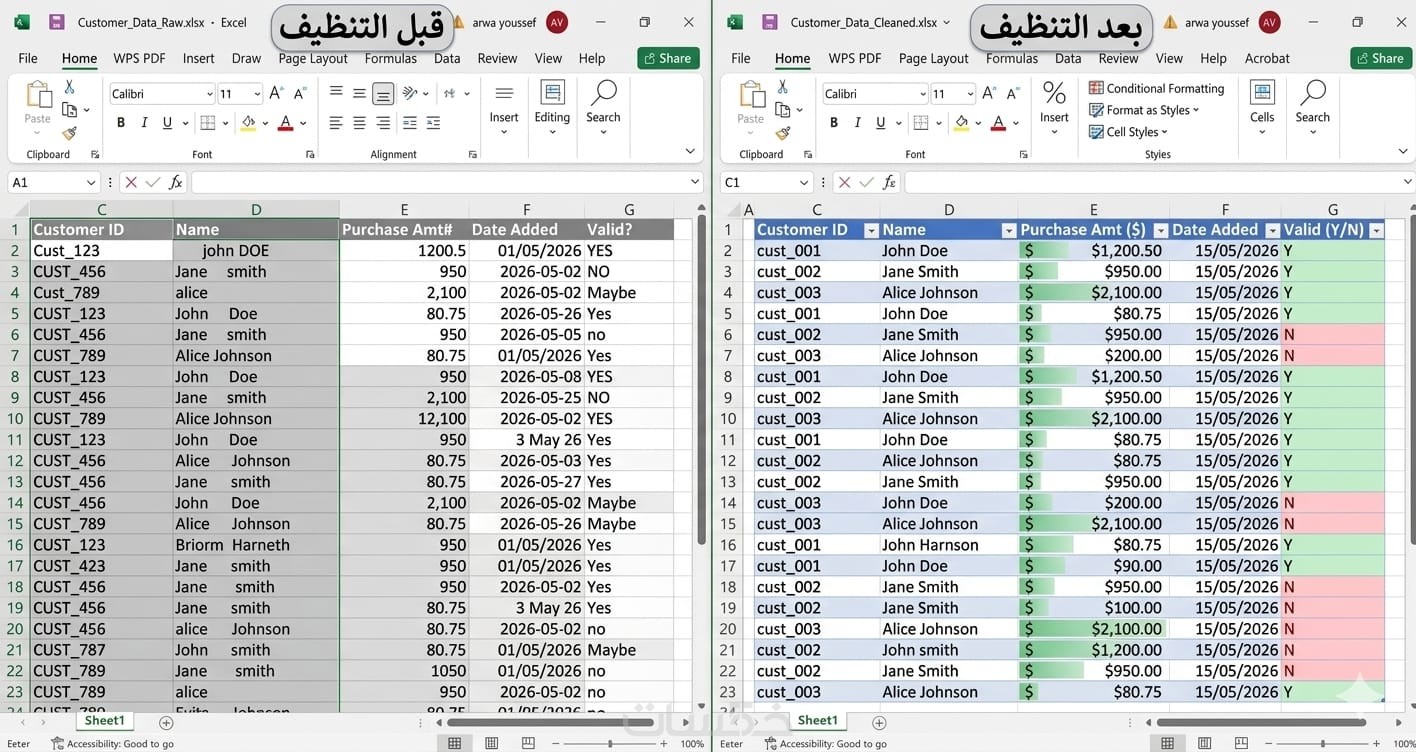Open the Review tab in the Cleaned window

1118,58
